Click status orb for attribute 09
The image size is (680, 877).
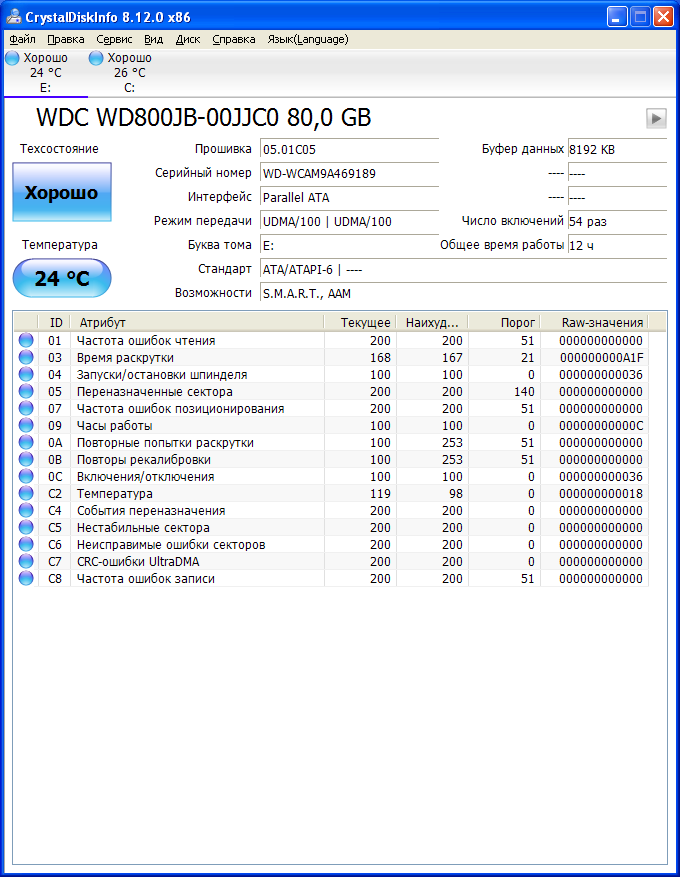pos(26,425)
